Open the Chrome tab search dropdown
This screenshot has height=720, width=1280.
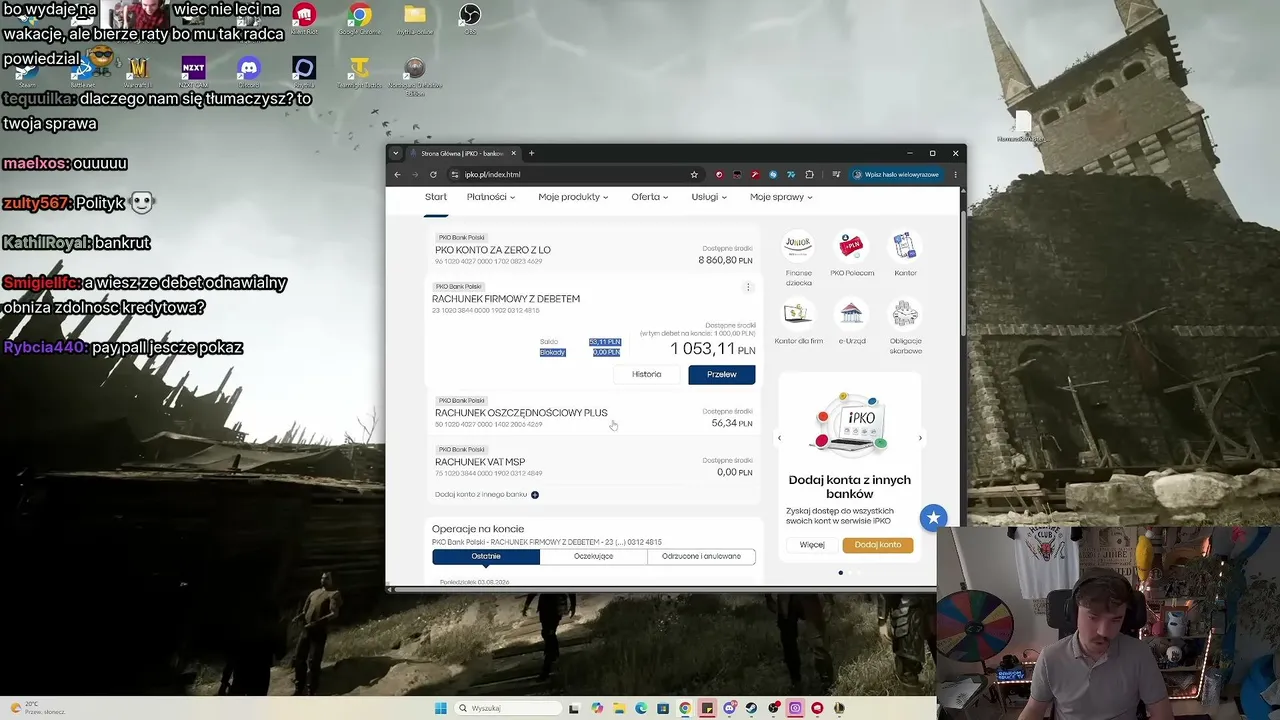[x=396, y=153]
